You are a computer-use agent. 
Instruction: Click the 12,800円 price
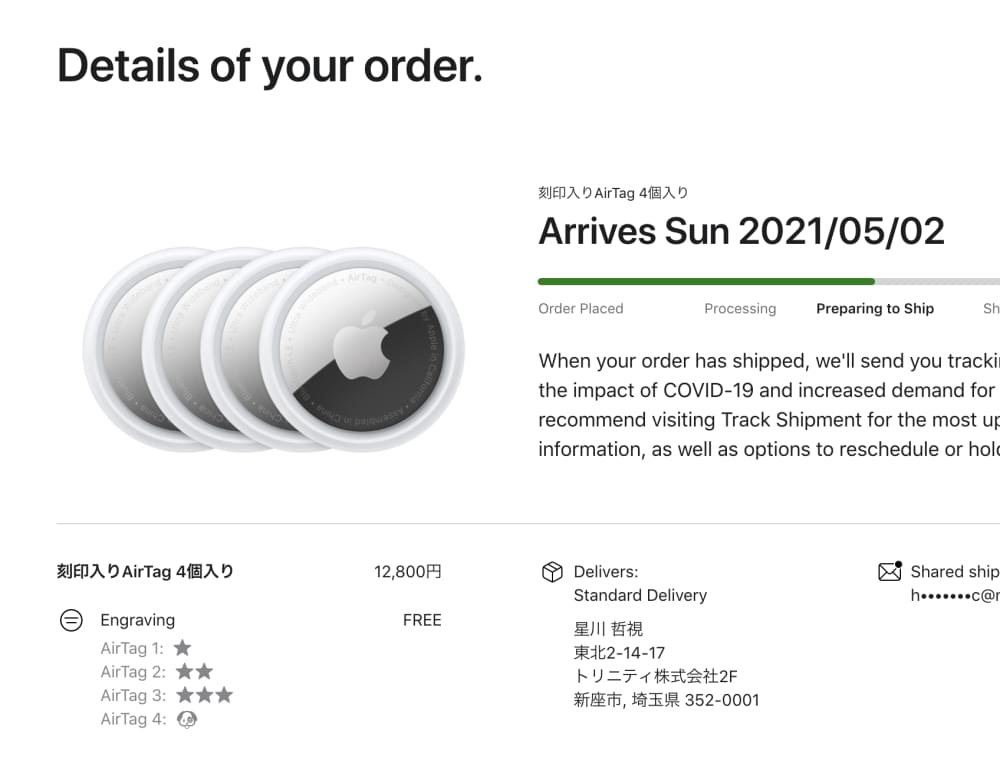point(407,572)
